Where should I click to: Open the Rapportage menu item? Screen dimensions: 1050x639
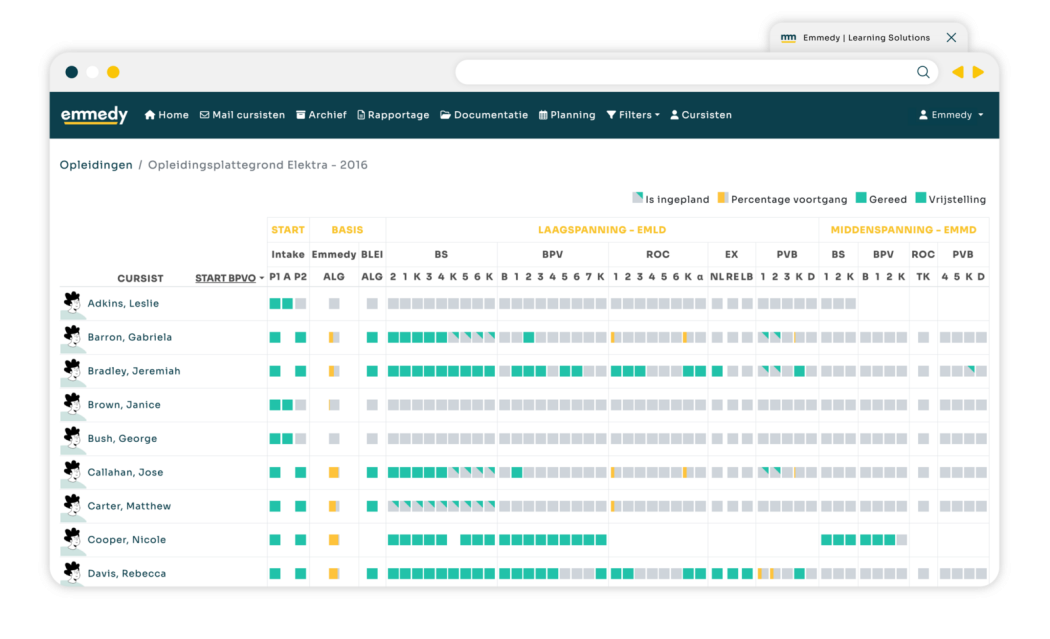point(393,115)
